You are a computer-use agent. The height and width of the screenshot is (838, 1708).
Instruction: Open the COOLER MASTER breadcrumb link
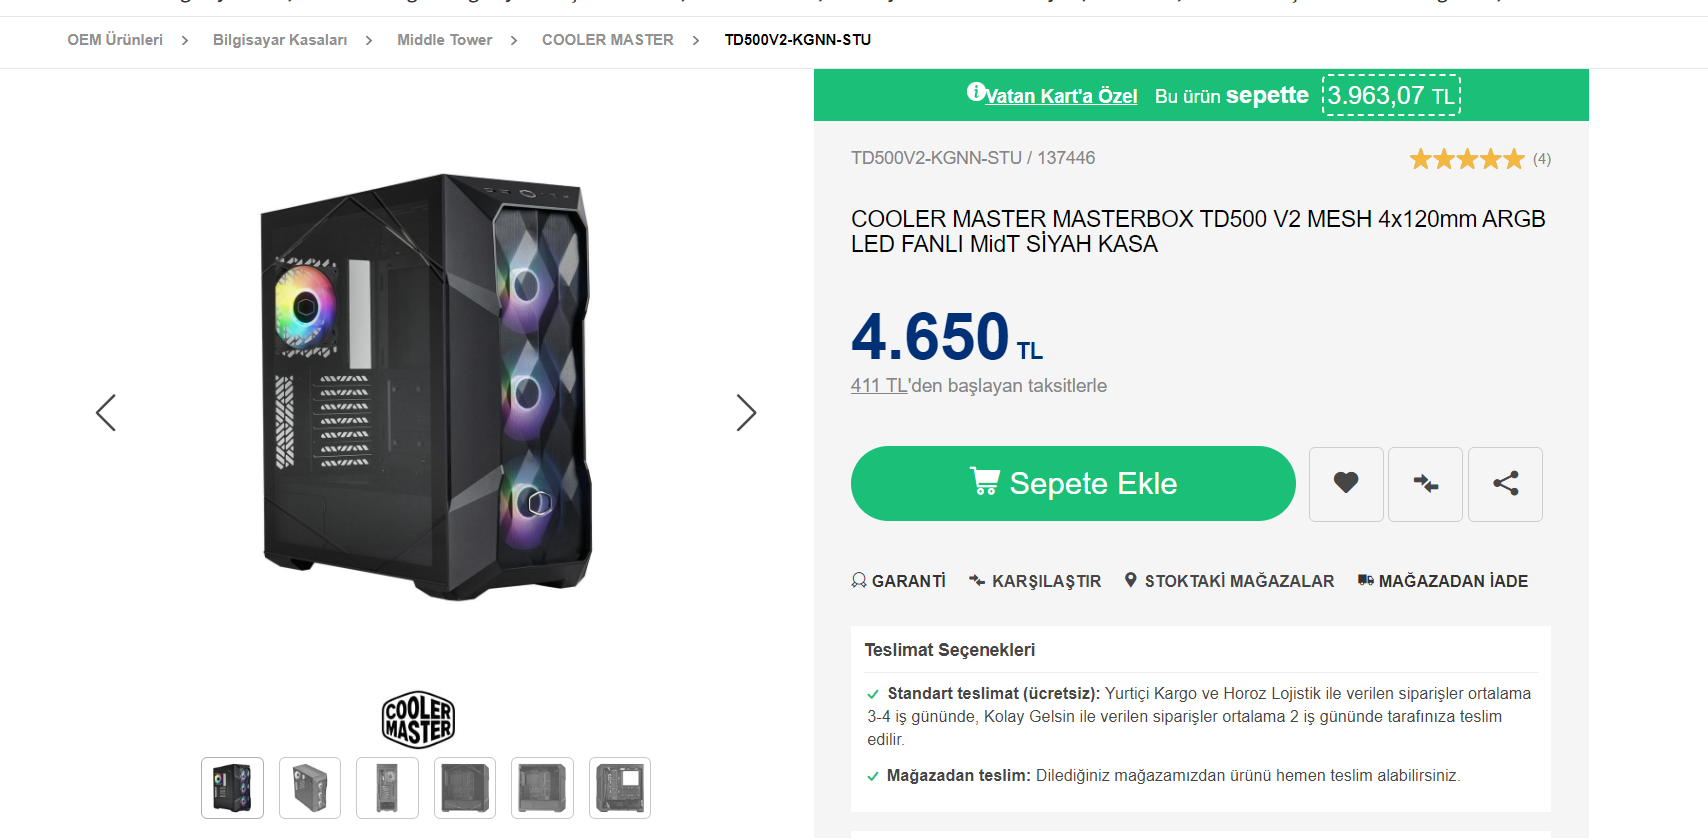(607, 40)
